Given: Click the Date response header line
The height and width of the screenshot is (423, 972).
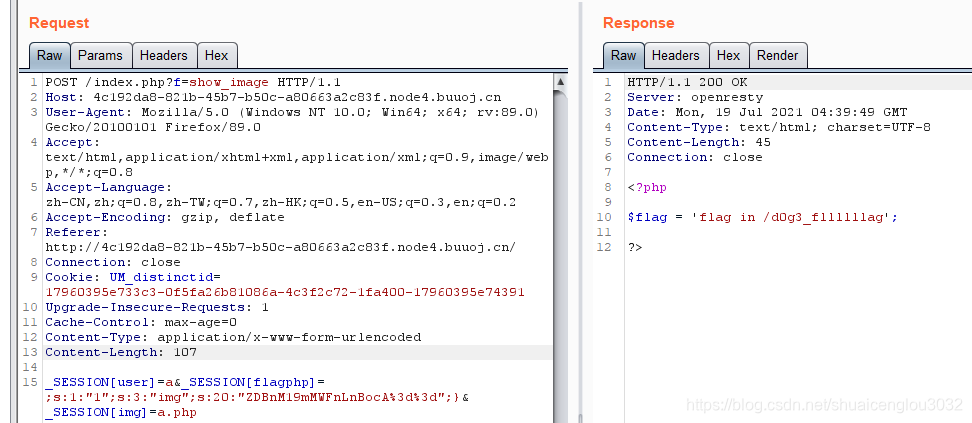Looking at the screenshot, I should click(767, 112).
